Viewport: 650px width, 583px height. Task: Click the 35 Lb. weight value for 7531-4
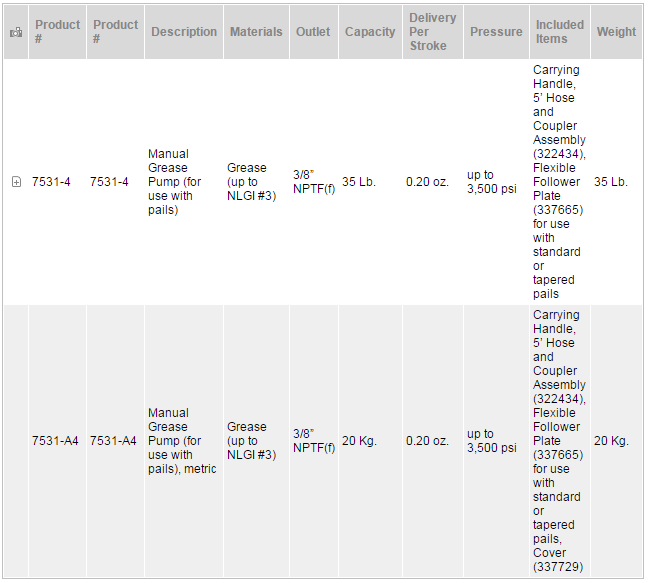[611, 182]
